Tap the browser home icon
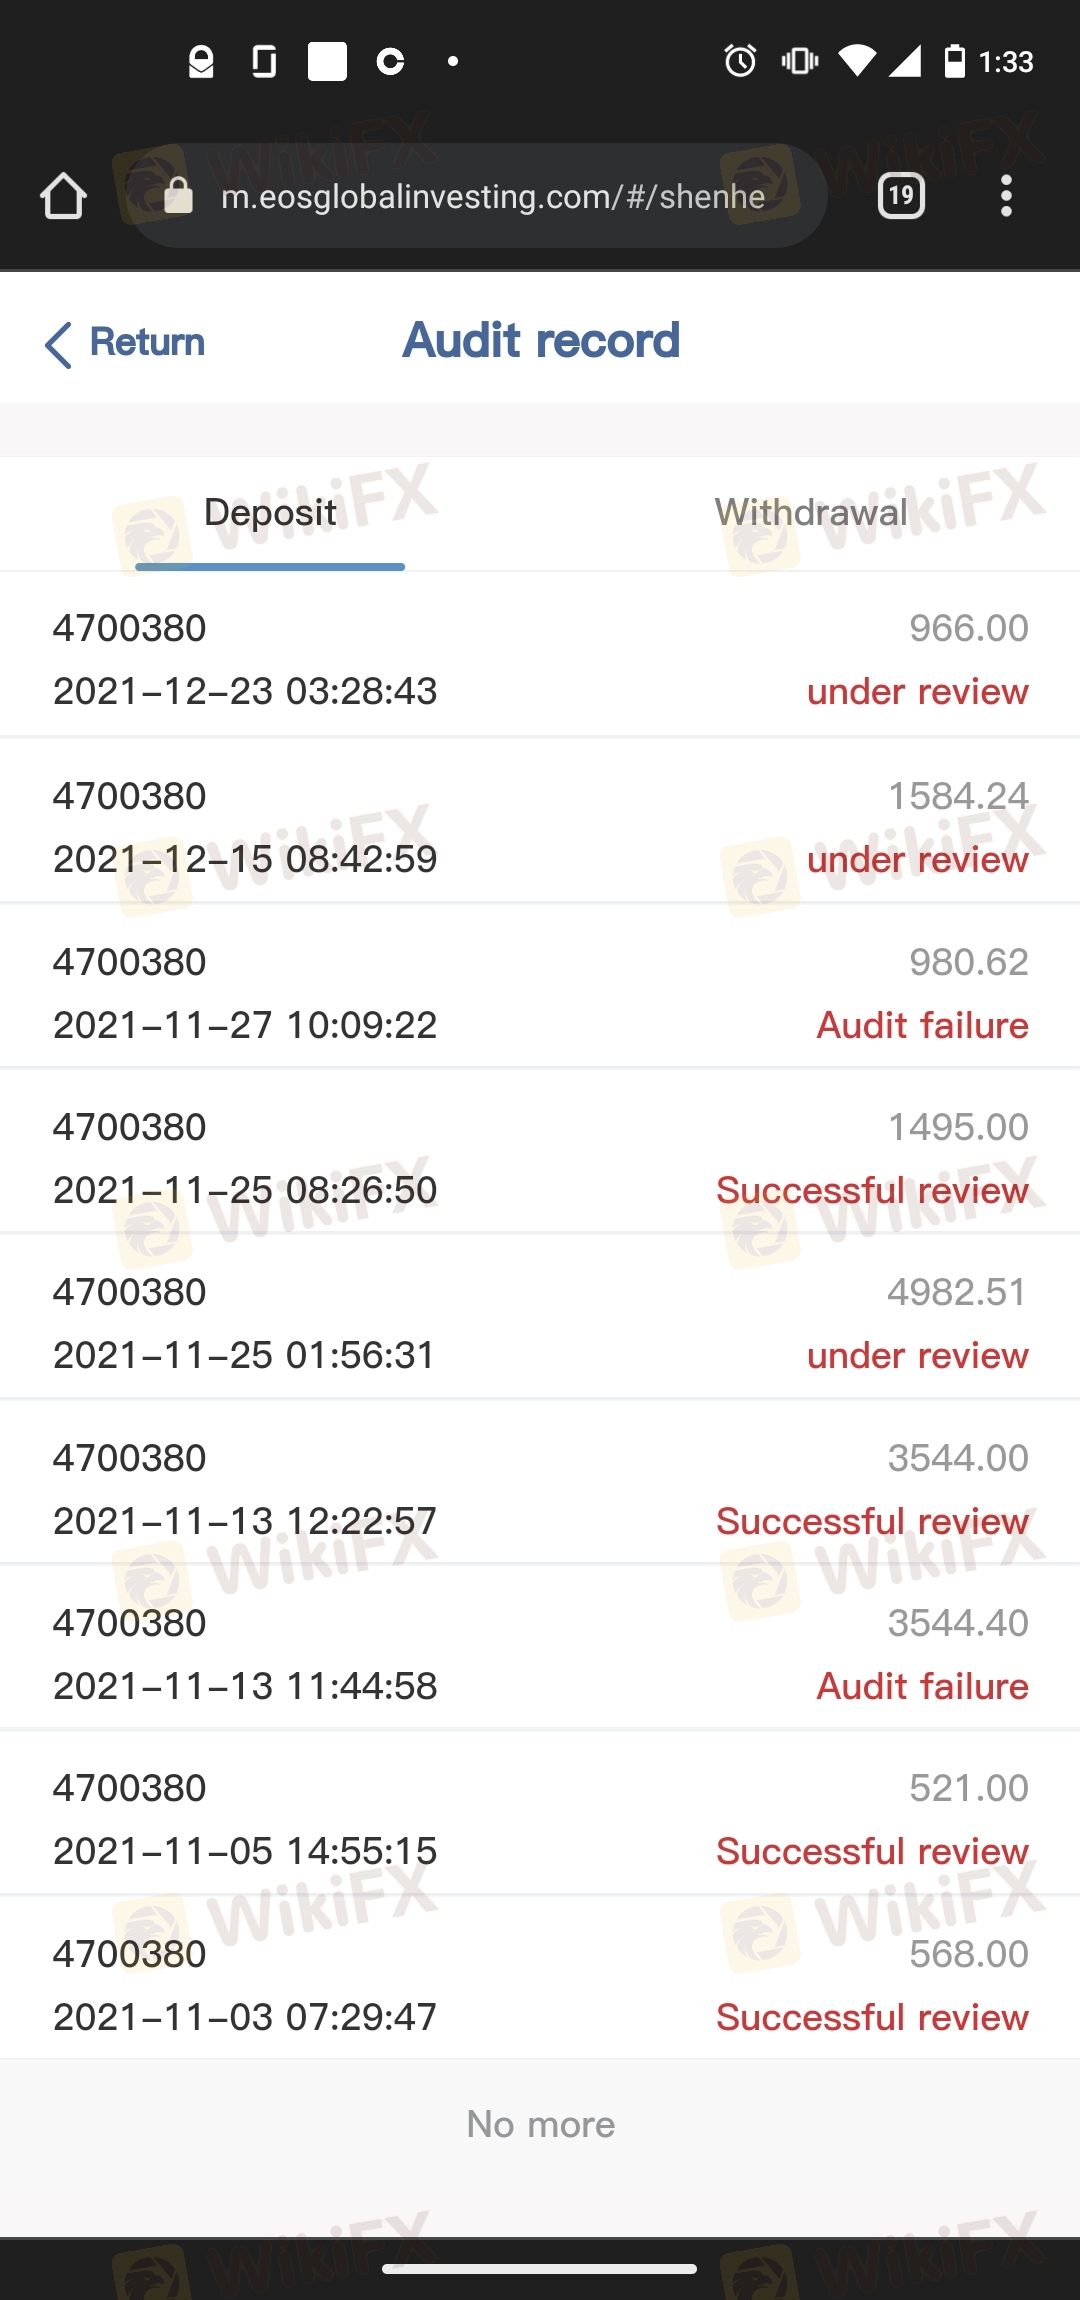Viewport: 1080px width, 2300px height. pos(63,196)
